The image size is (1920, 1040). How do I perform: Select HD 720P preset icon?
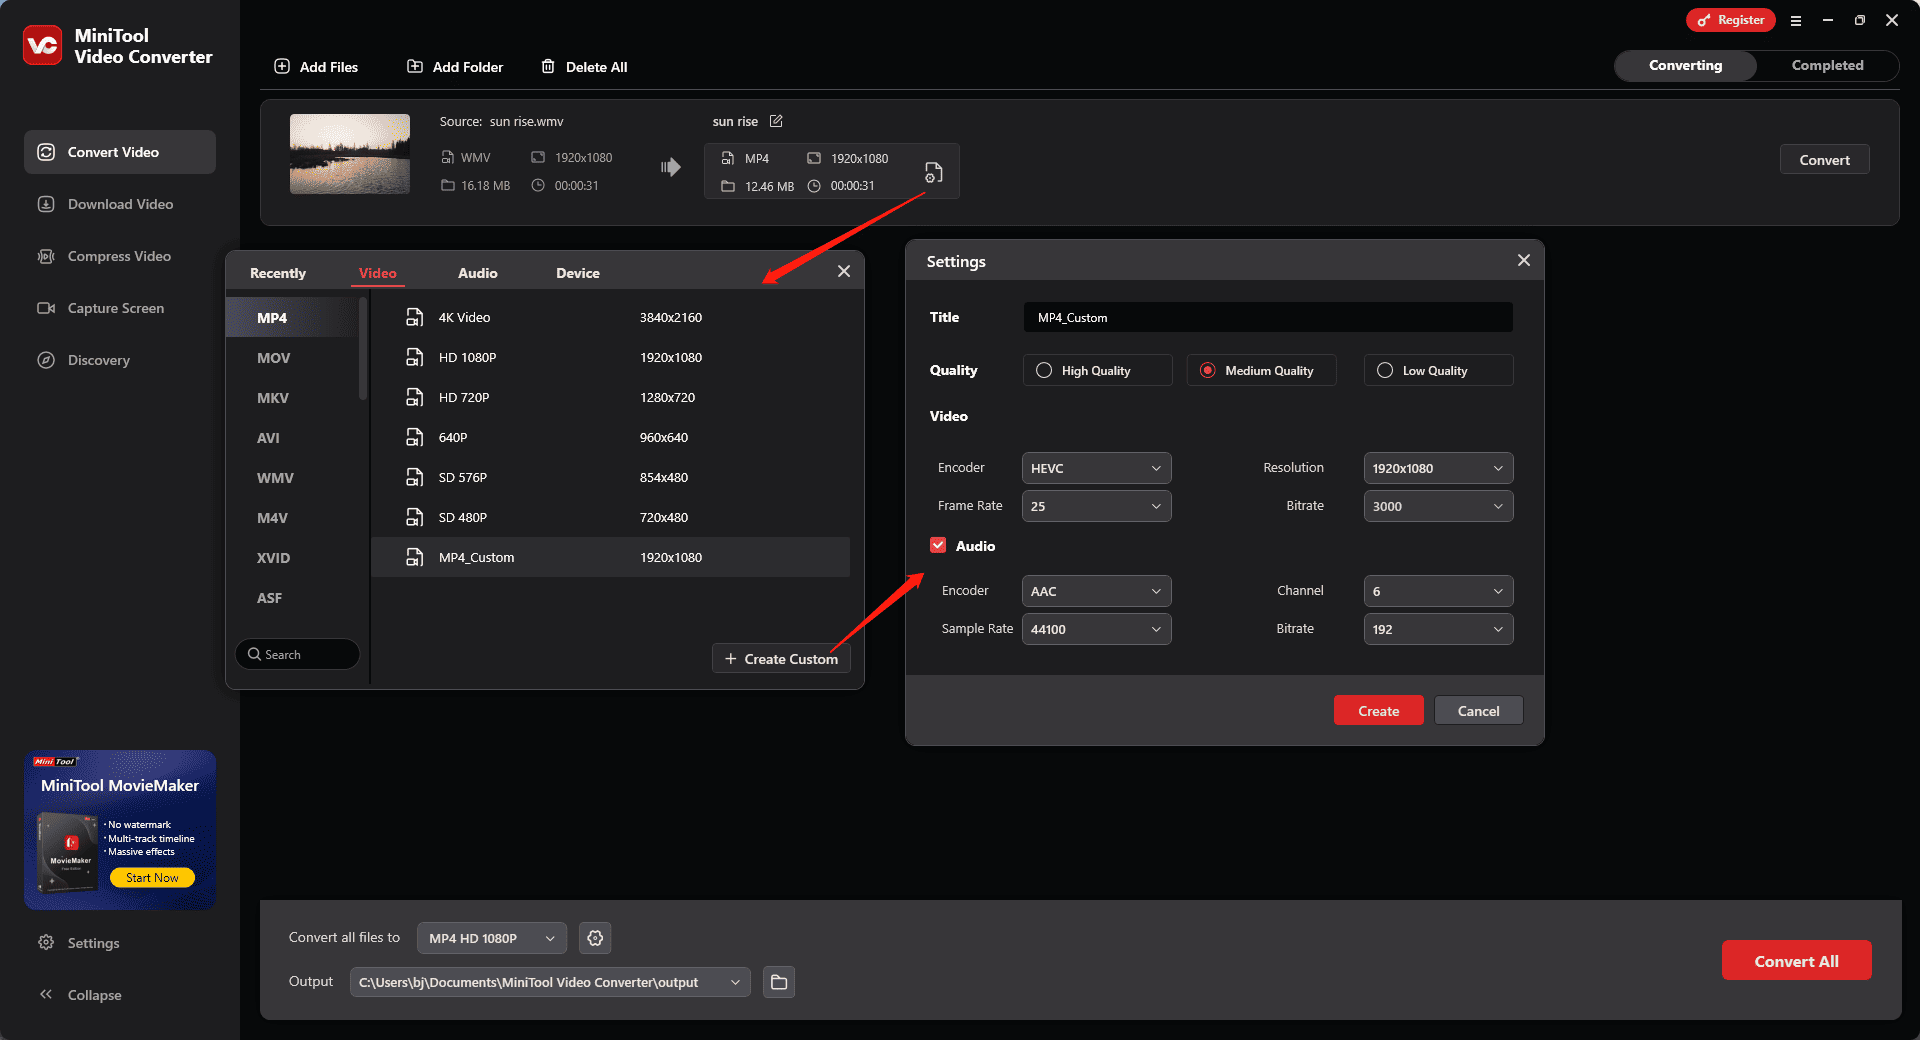(x=414, y=397)
